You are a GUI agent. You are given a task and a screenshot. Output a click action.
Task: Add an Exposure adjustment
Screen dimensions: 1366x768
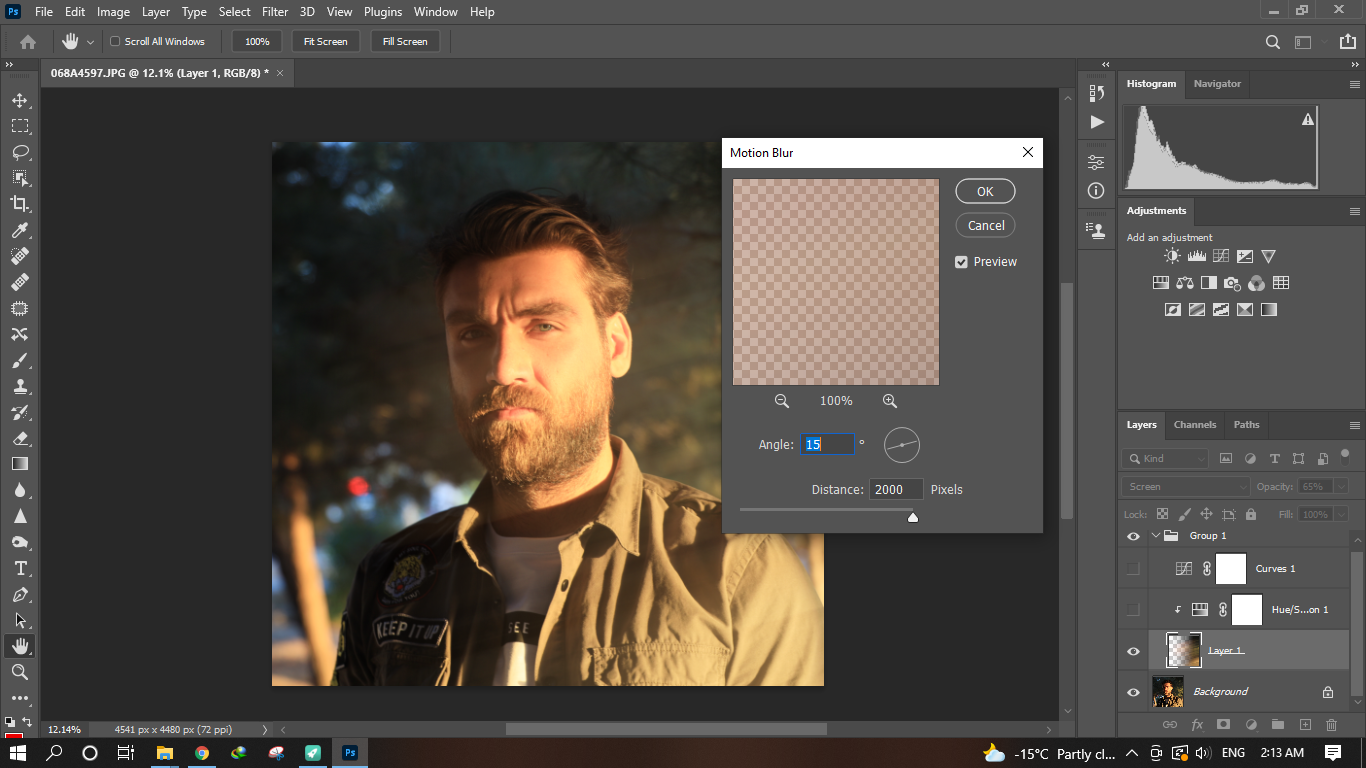[x=1244, y=257]
